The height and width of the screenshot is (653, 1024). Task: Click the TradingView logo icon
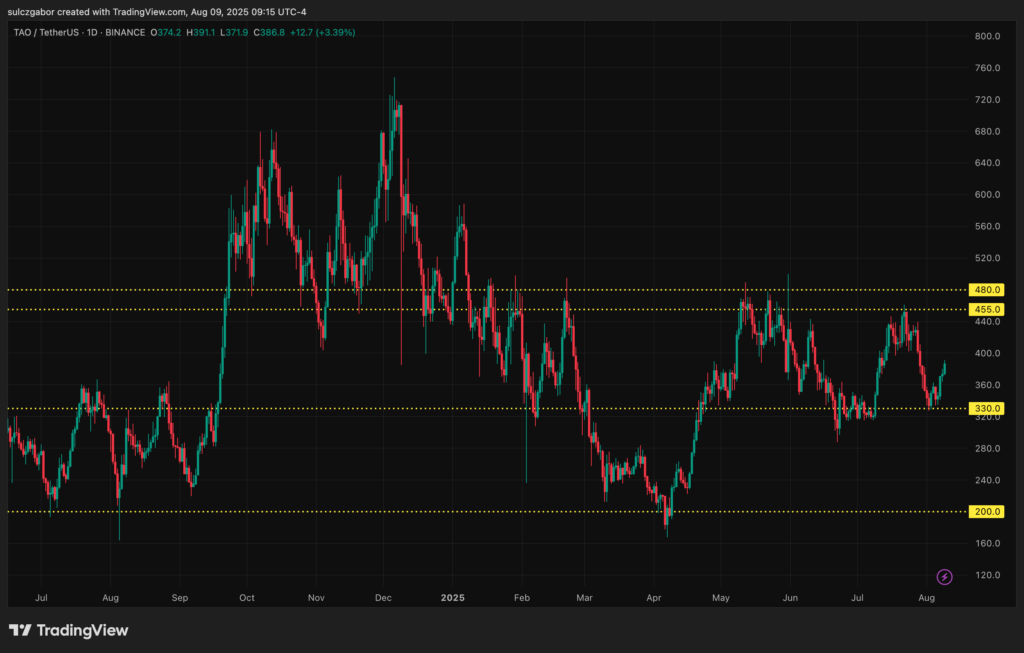tap(20, 630)
